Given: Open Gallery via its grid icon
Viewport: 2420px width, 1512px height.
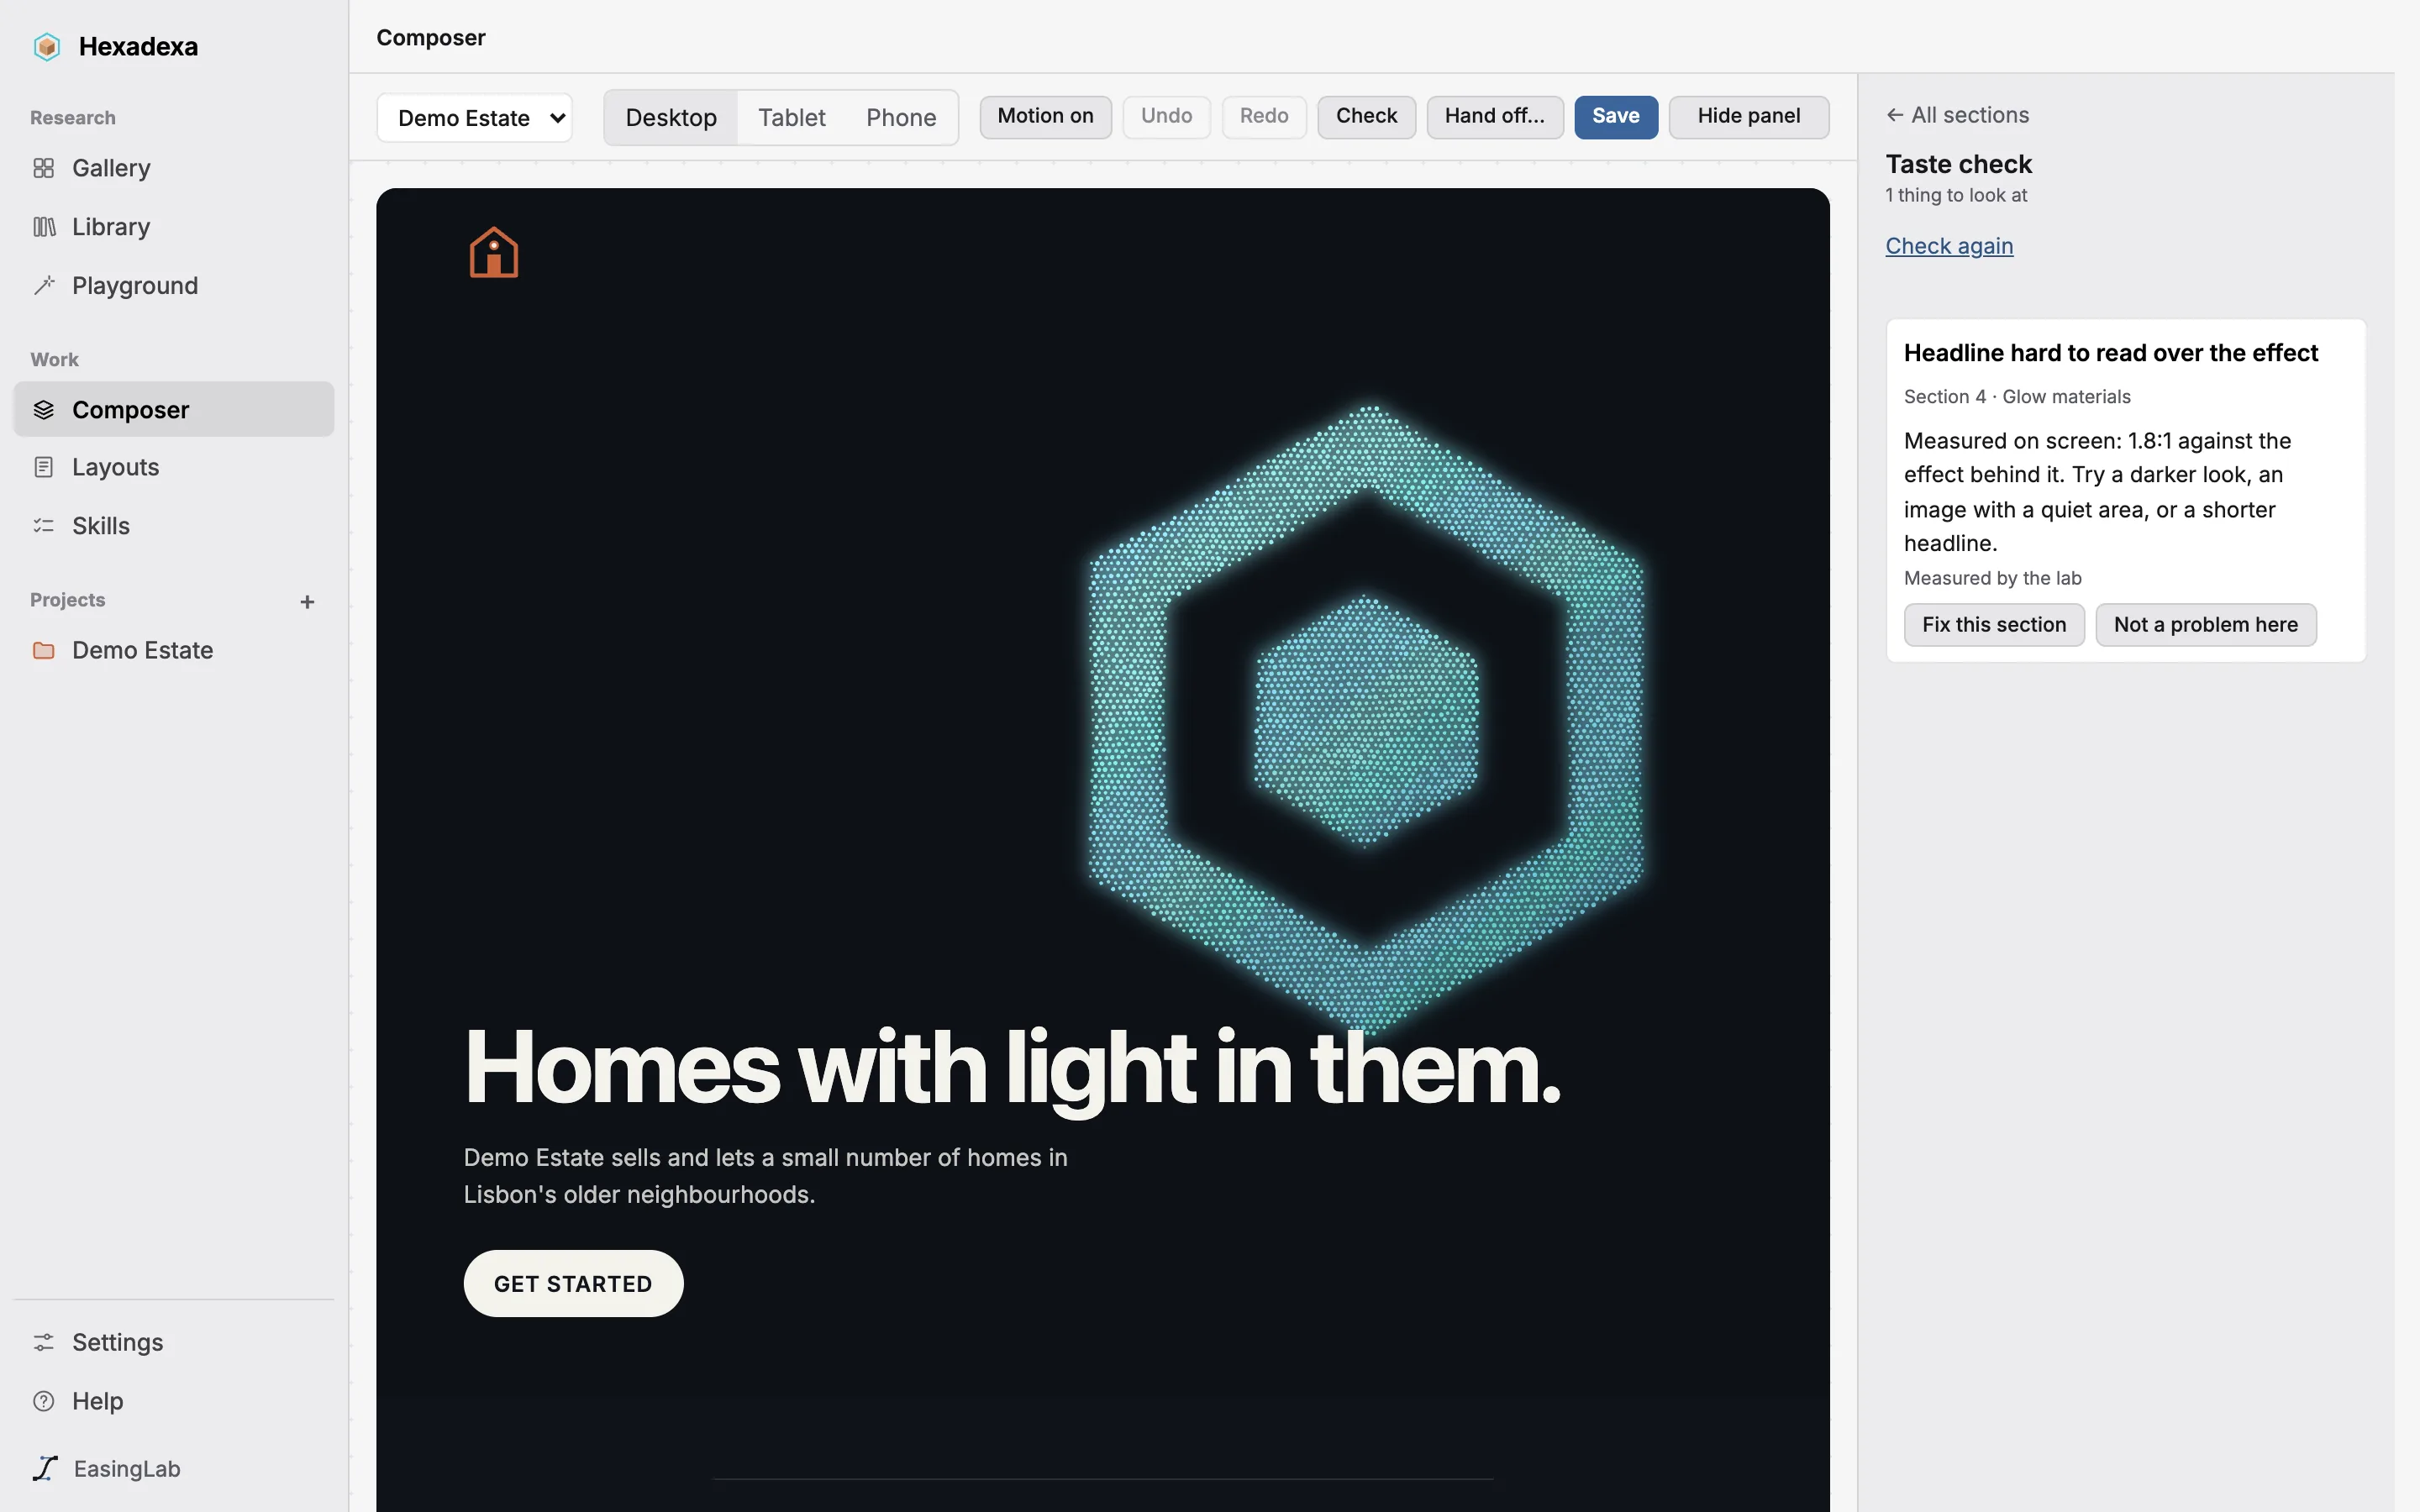Looking at the screenshot, I should click(x=43, y=168).
